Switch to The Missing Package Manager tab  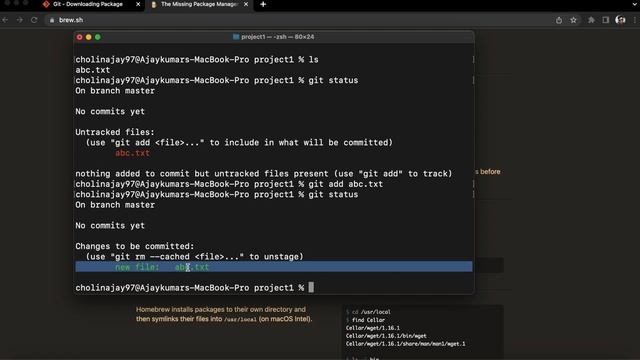pyautogui.click(x=199, y=4)
